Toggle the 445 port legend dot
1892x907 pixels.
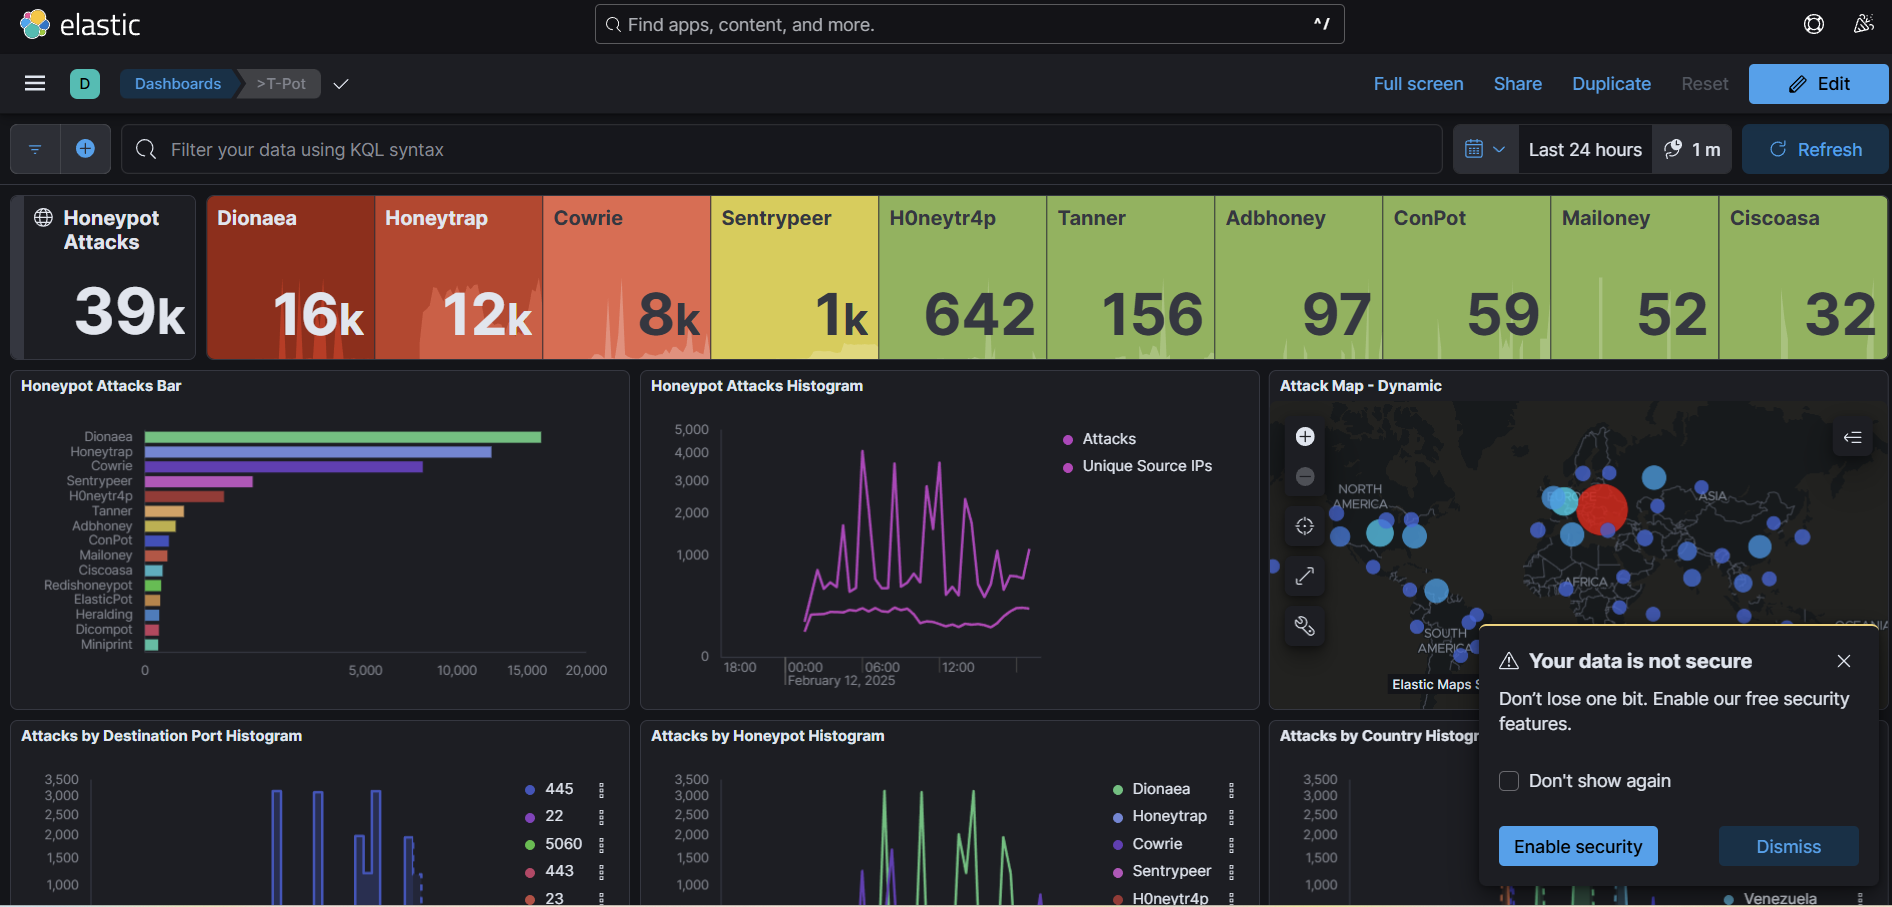[530, 789]
